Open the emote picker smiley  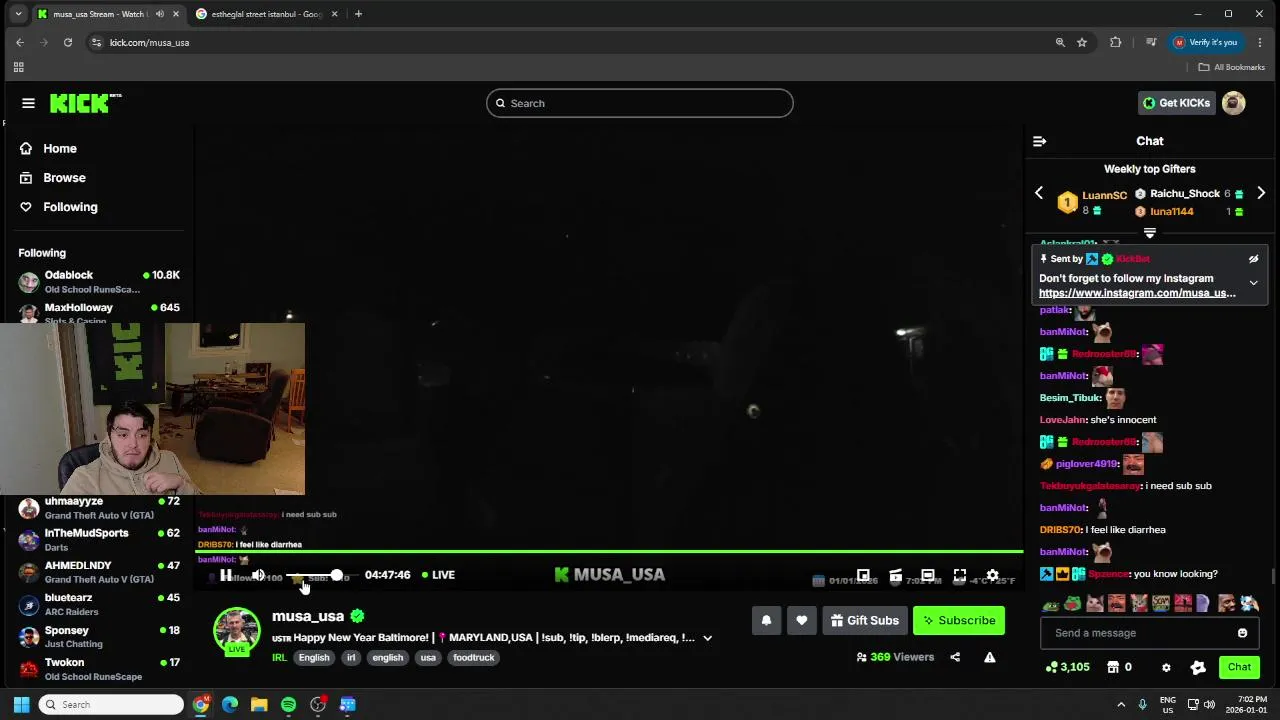pyautogui.click(x=1242, y=633)
